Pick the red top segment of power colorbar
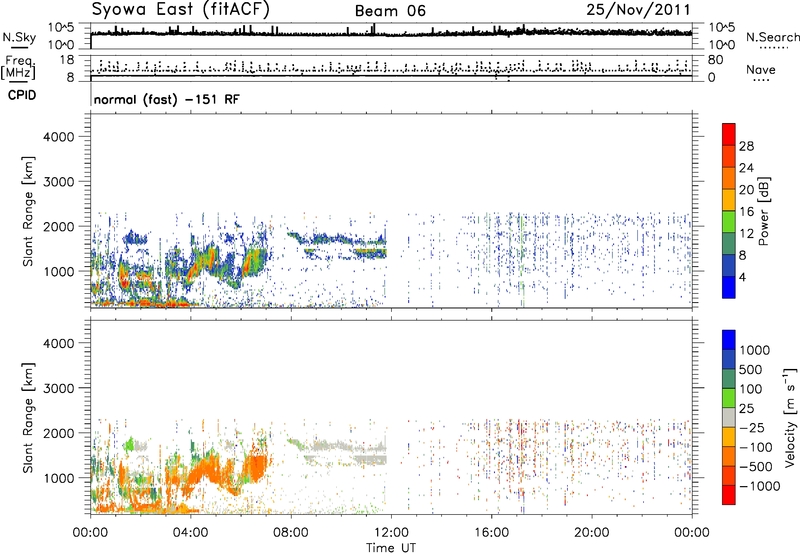800x554 pixels. point(729,134)
